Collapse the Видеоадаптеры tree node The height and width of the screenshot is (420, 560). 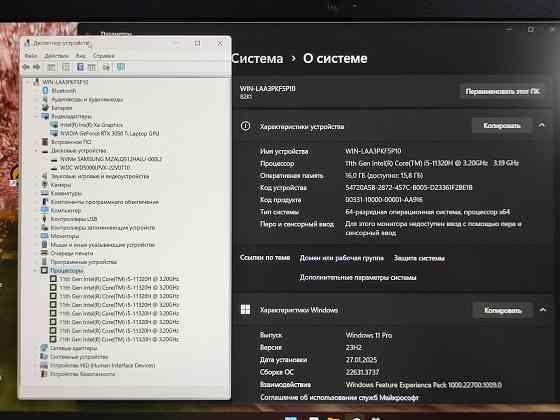[x=36, y=116]
